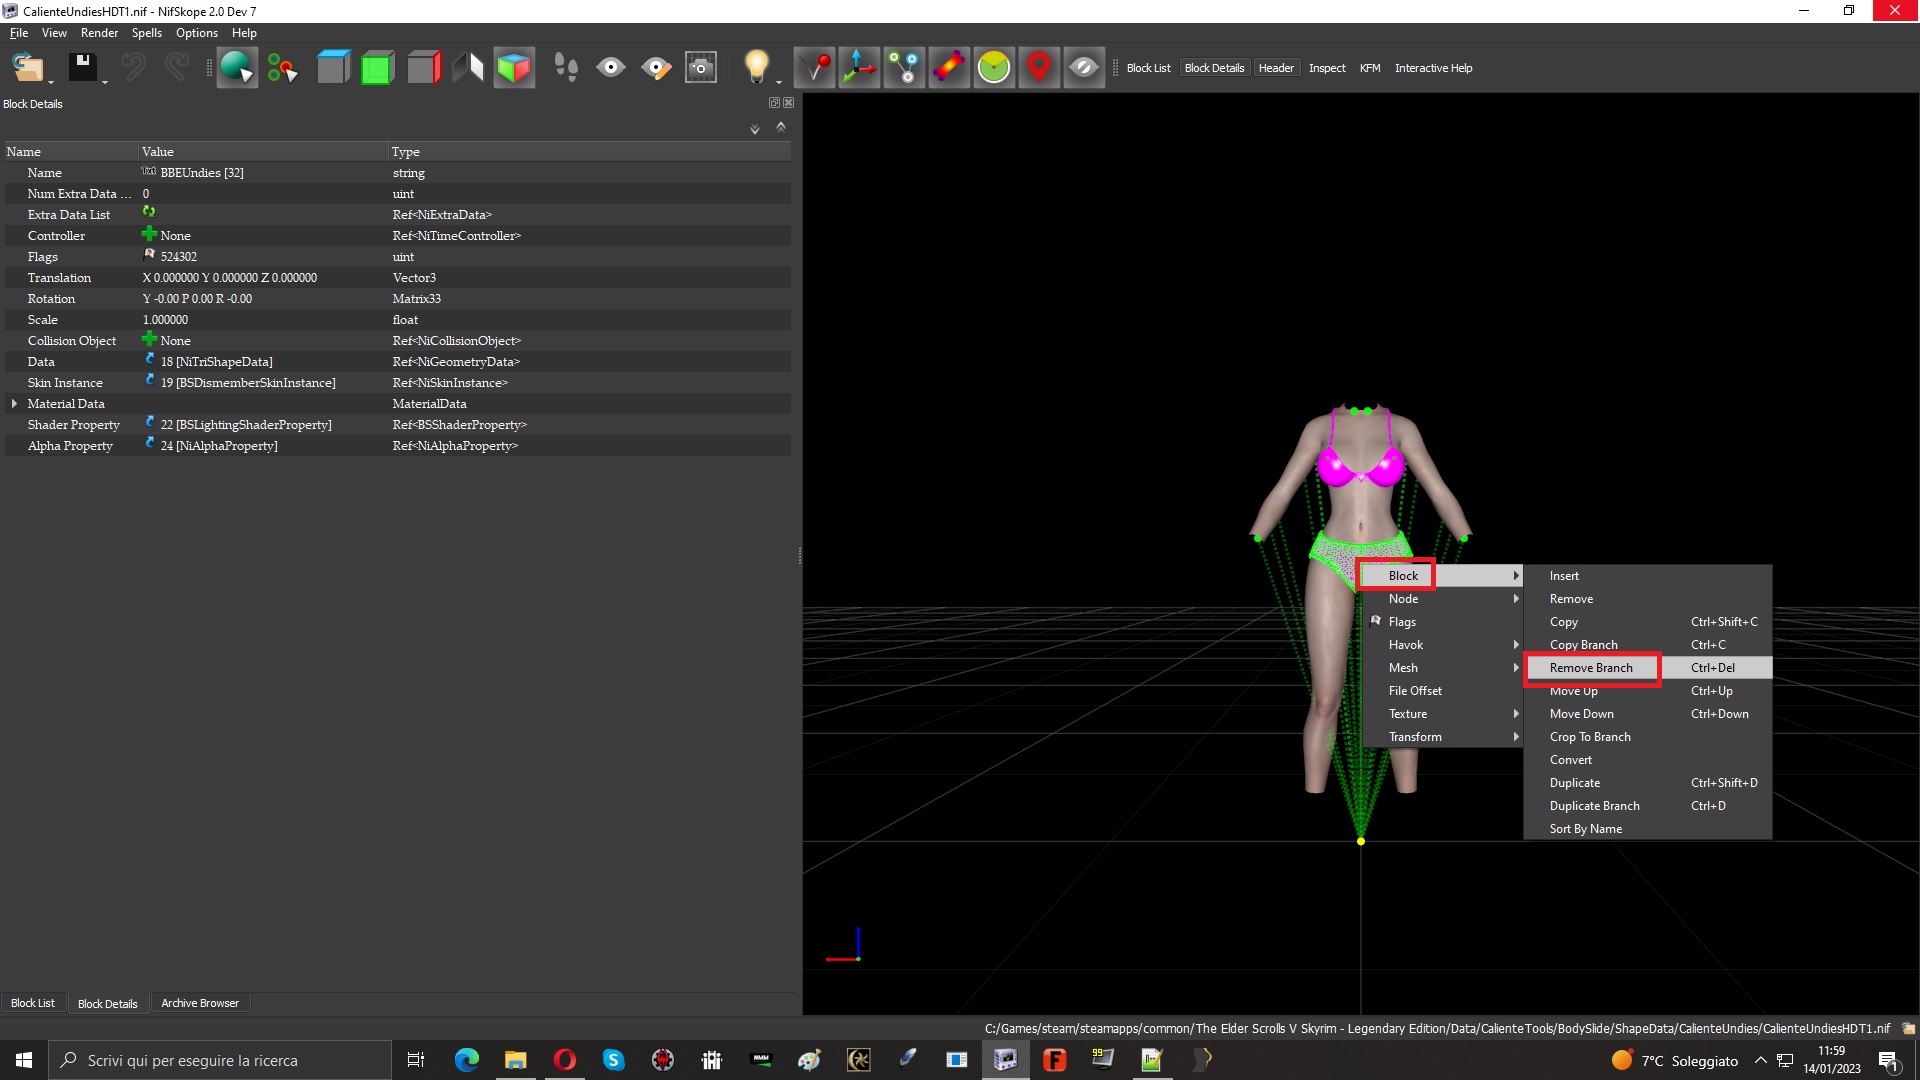Click the Undo arrow icon

133,68
